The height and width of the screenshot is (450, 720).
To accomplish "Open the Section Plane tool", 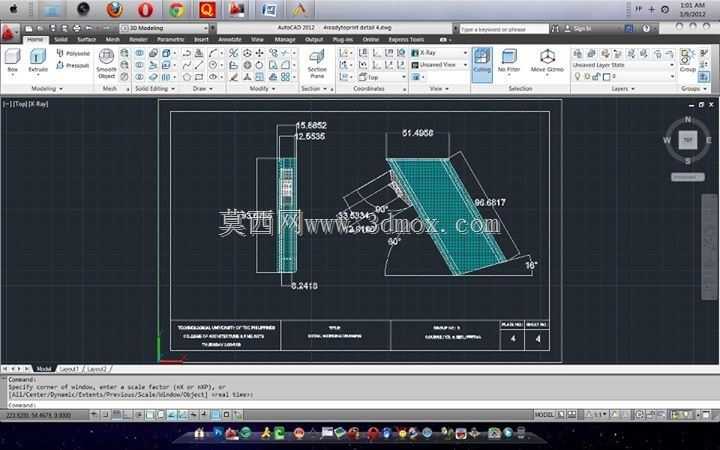I will [x=317, y=64].
